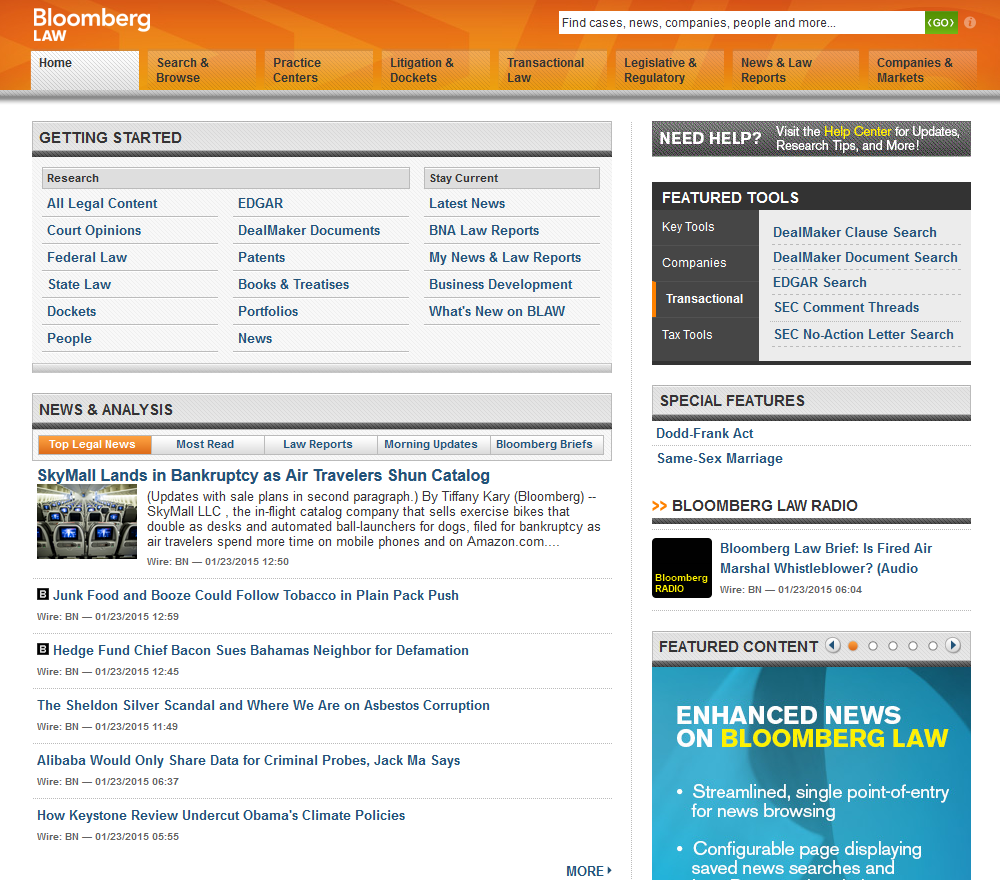
Task: Open the Companies & Markets menu
Action: coord(922,70)
